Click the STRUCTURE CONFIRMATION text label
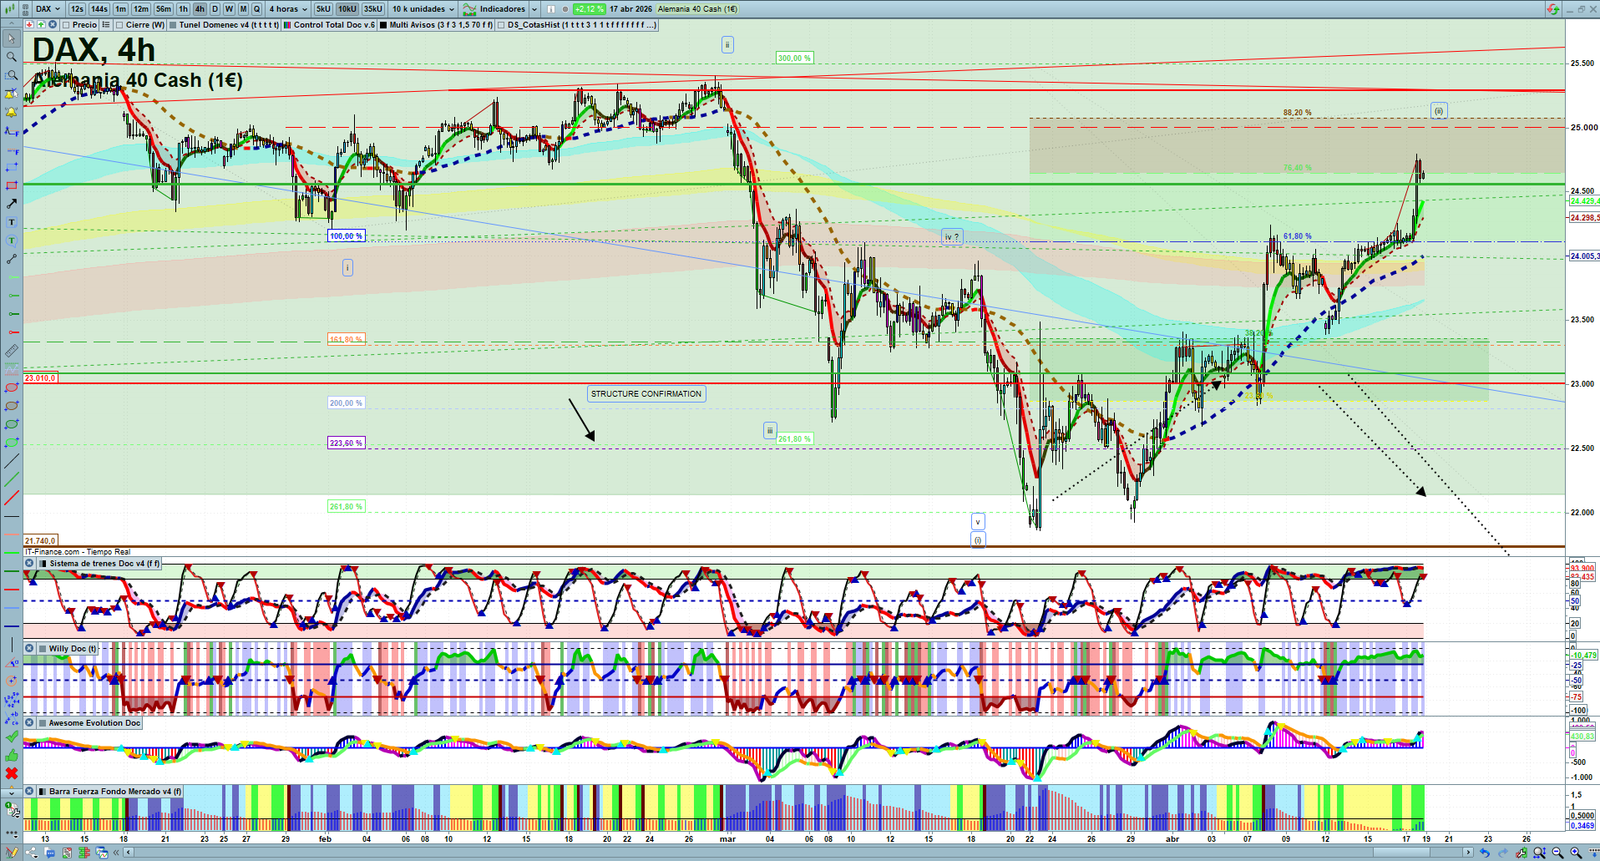The width and height of the screenshot is (1600, 861). pos(646,394)
